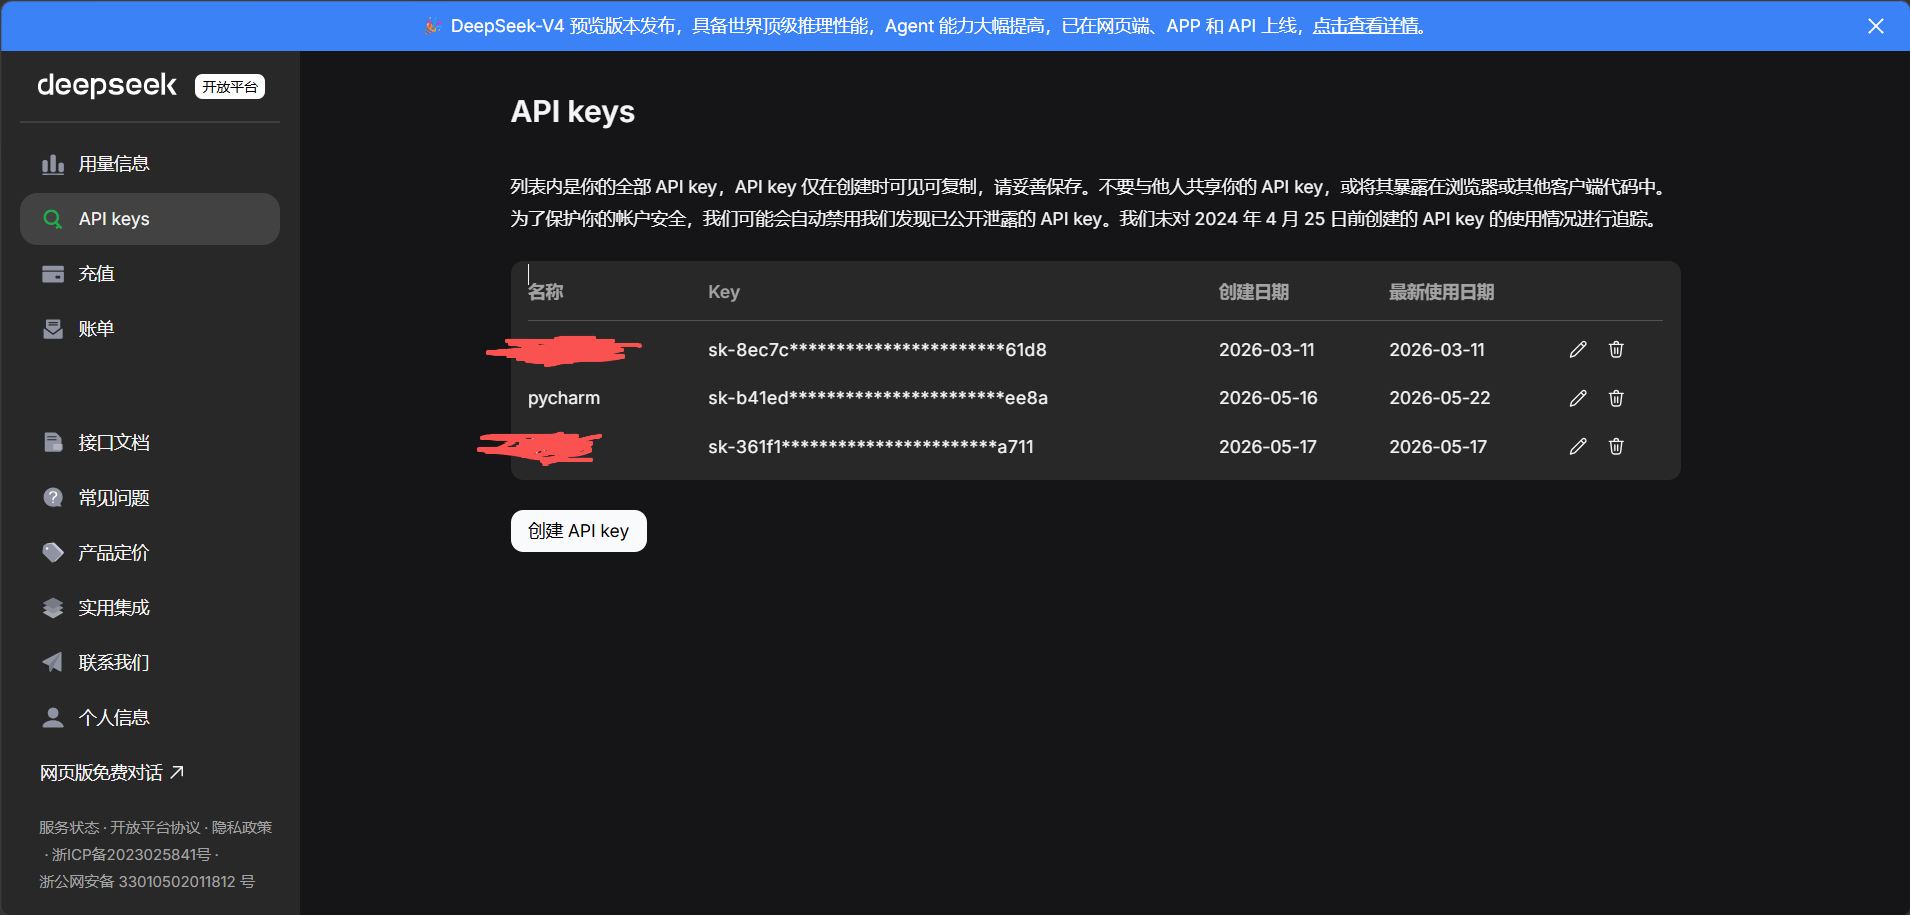This screenshot has height=915, width=1910.
Task: Edit the sk-8ec7c key name
Action: click(x=1578, y=349)
